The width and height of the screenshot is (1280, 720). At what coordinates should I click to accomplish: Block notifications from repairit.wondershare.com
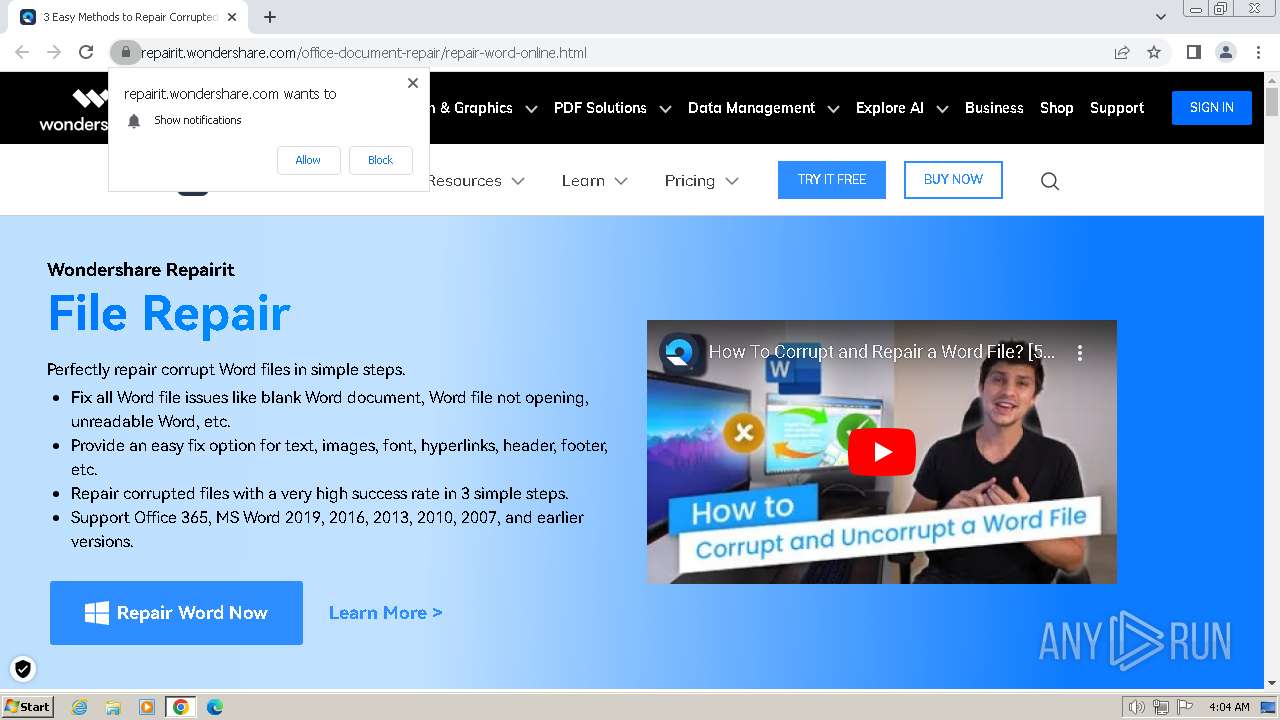point(380,160)
